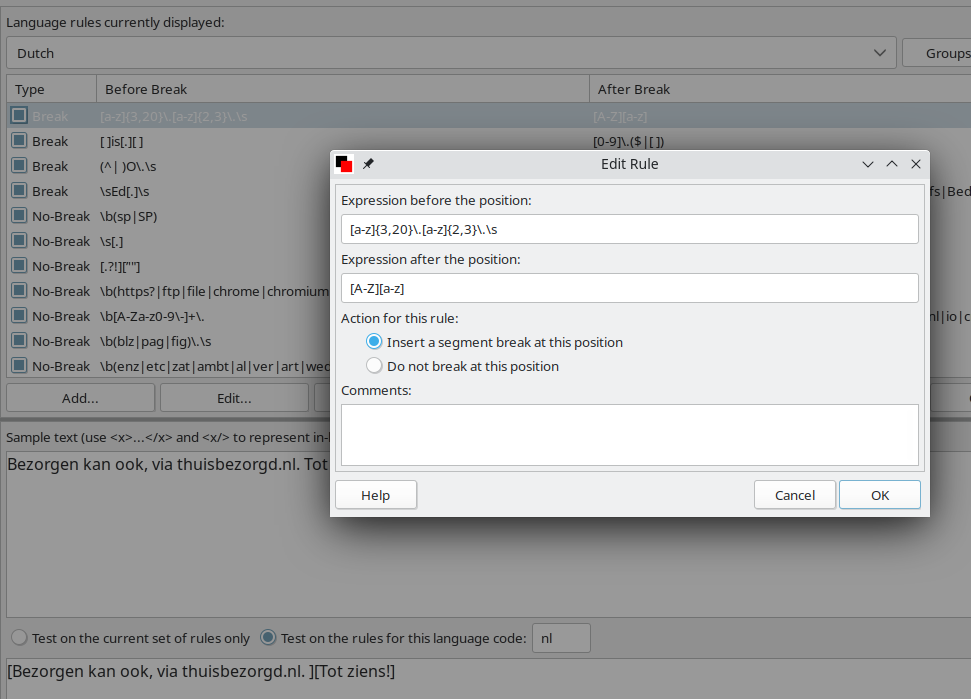Uncheck the No-Break rule \b(sp|SP)
The image size is (971, 699).
(19, 215)
